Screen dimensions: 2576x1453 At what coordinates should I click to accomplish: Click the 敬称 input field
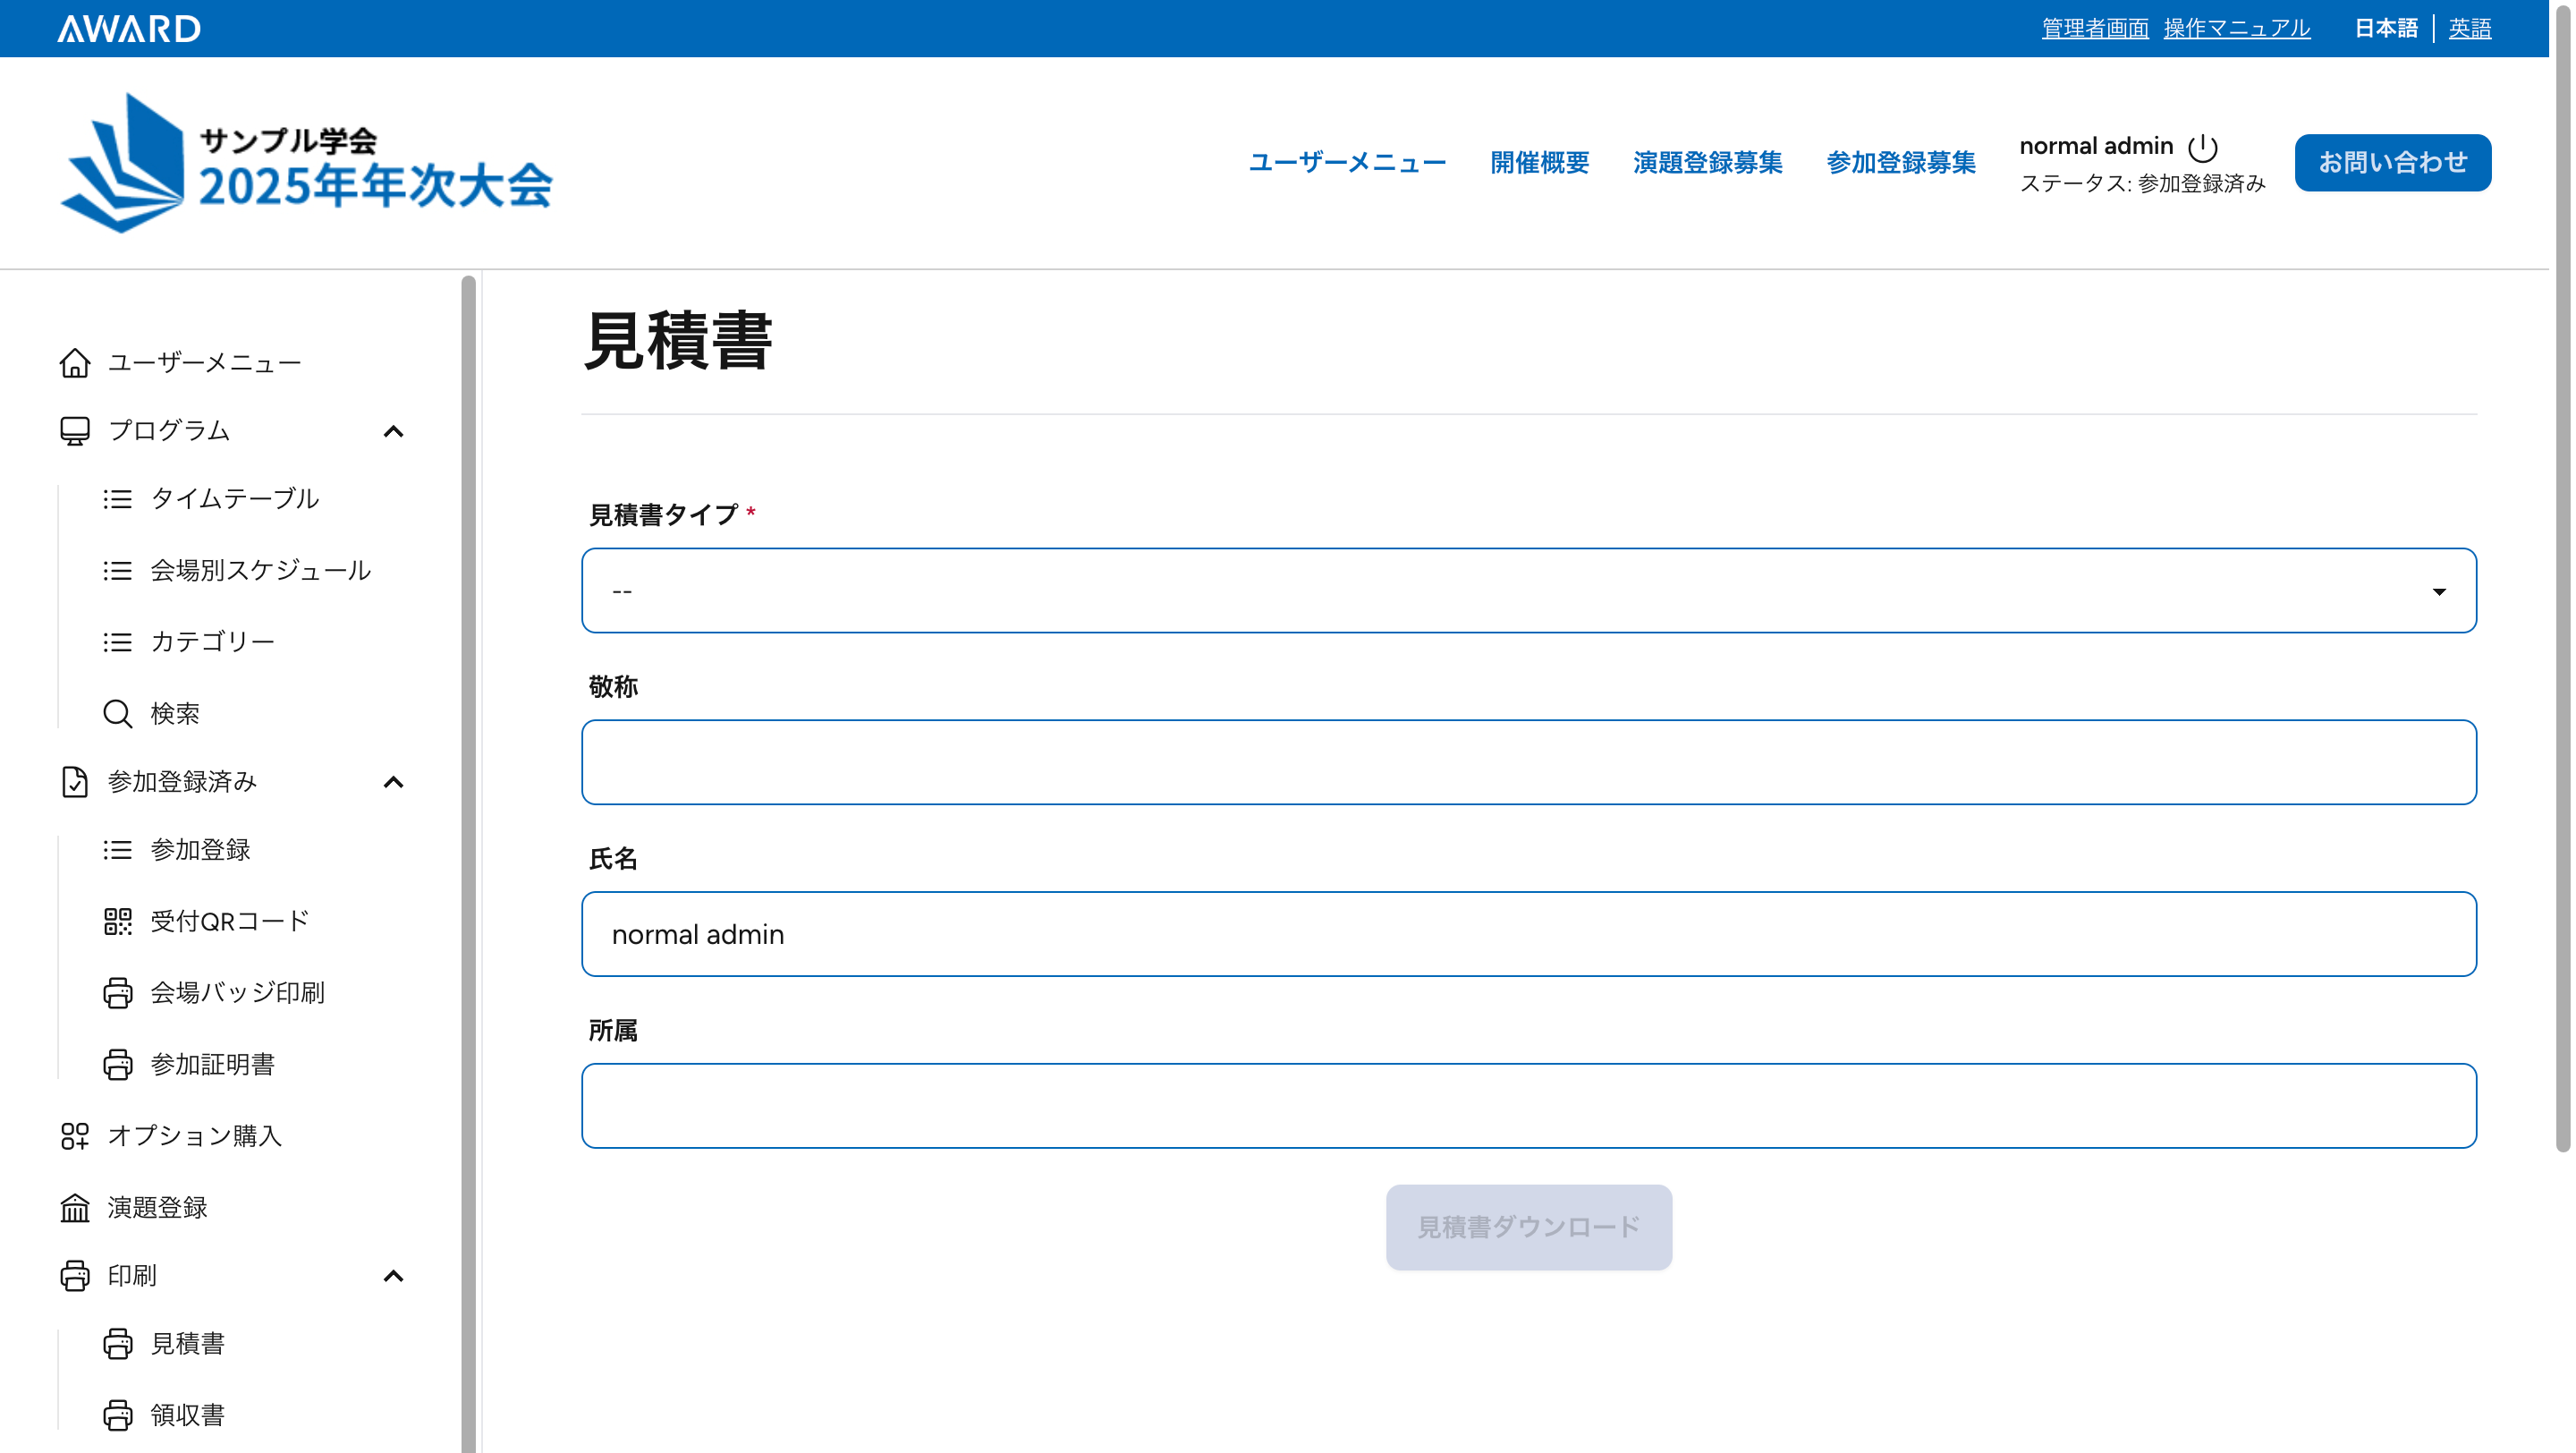tap(1529, 763)
